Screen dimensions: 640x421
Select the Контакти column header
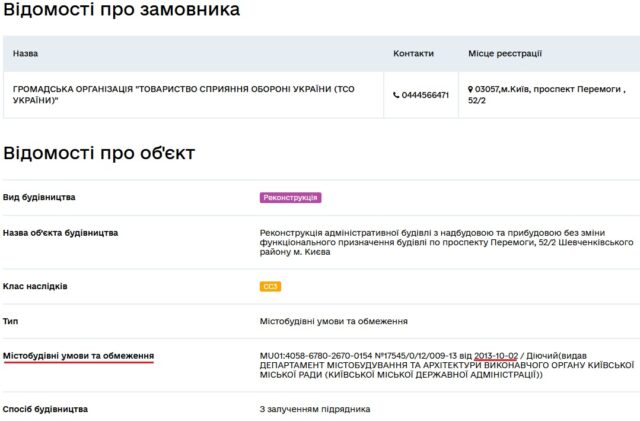click(413, 53)
